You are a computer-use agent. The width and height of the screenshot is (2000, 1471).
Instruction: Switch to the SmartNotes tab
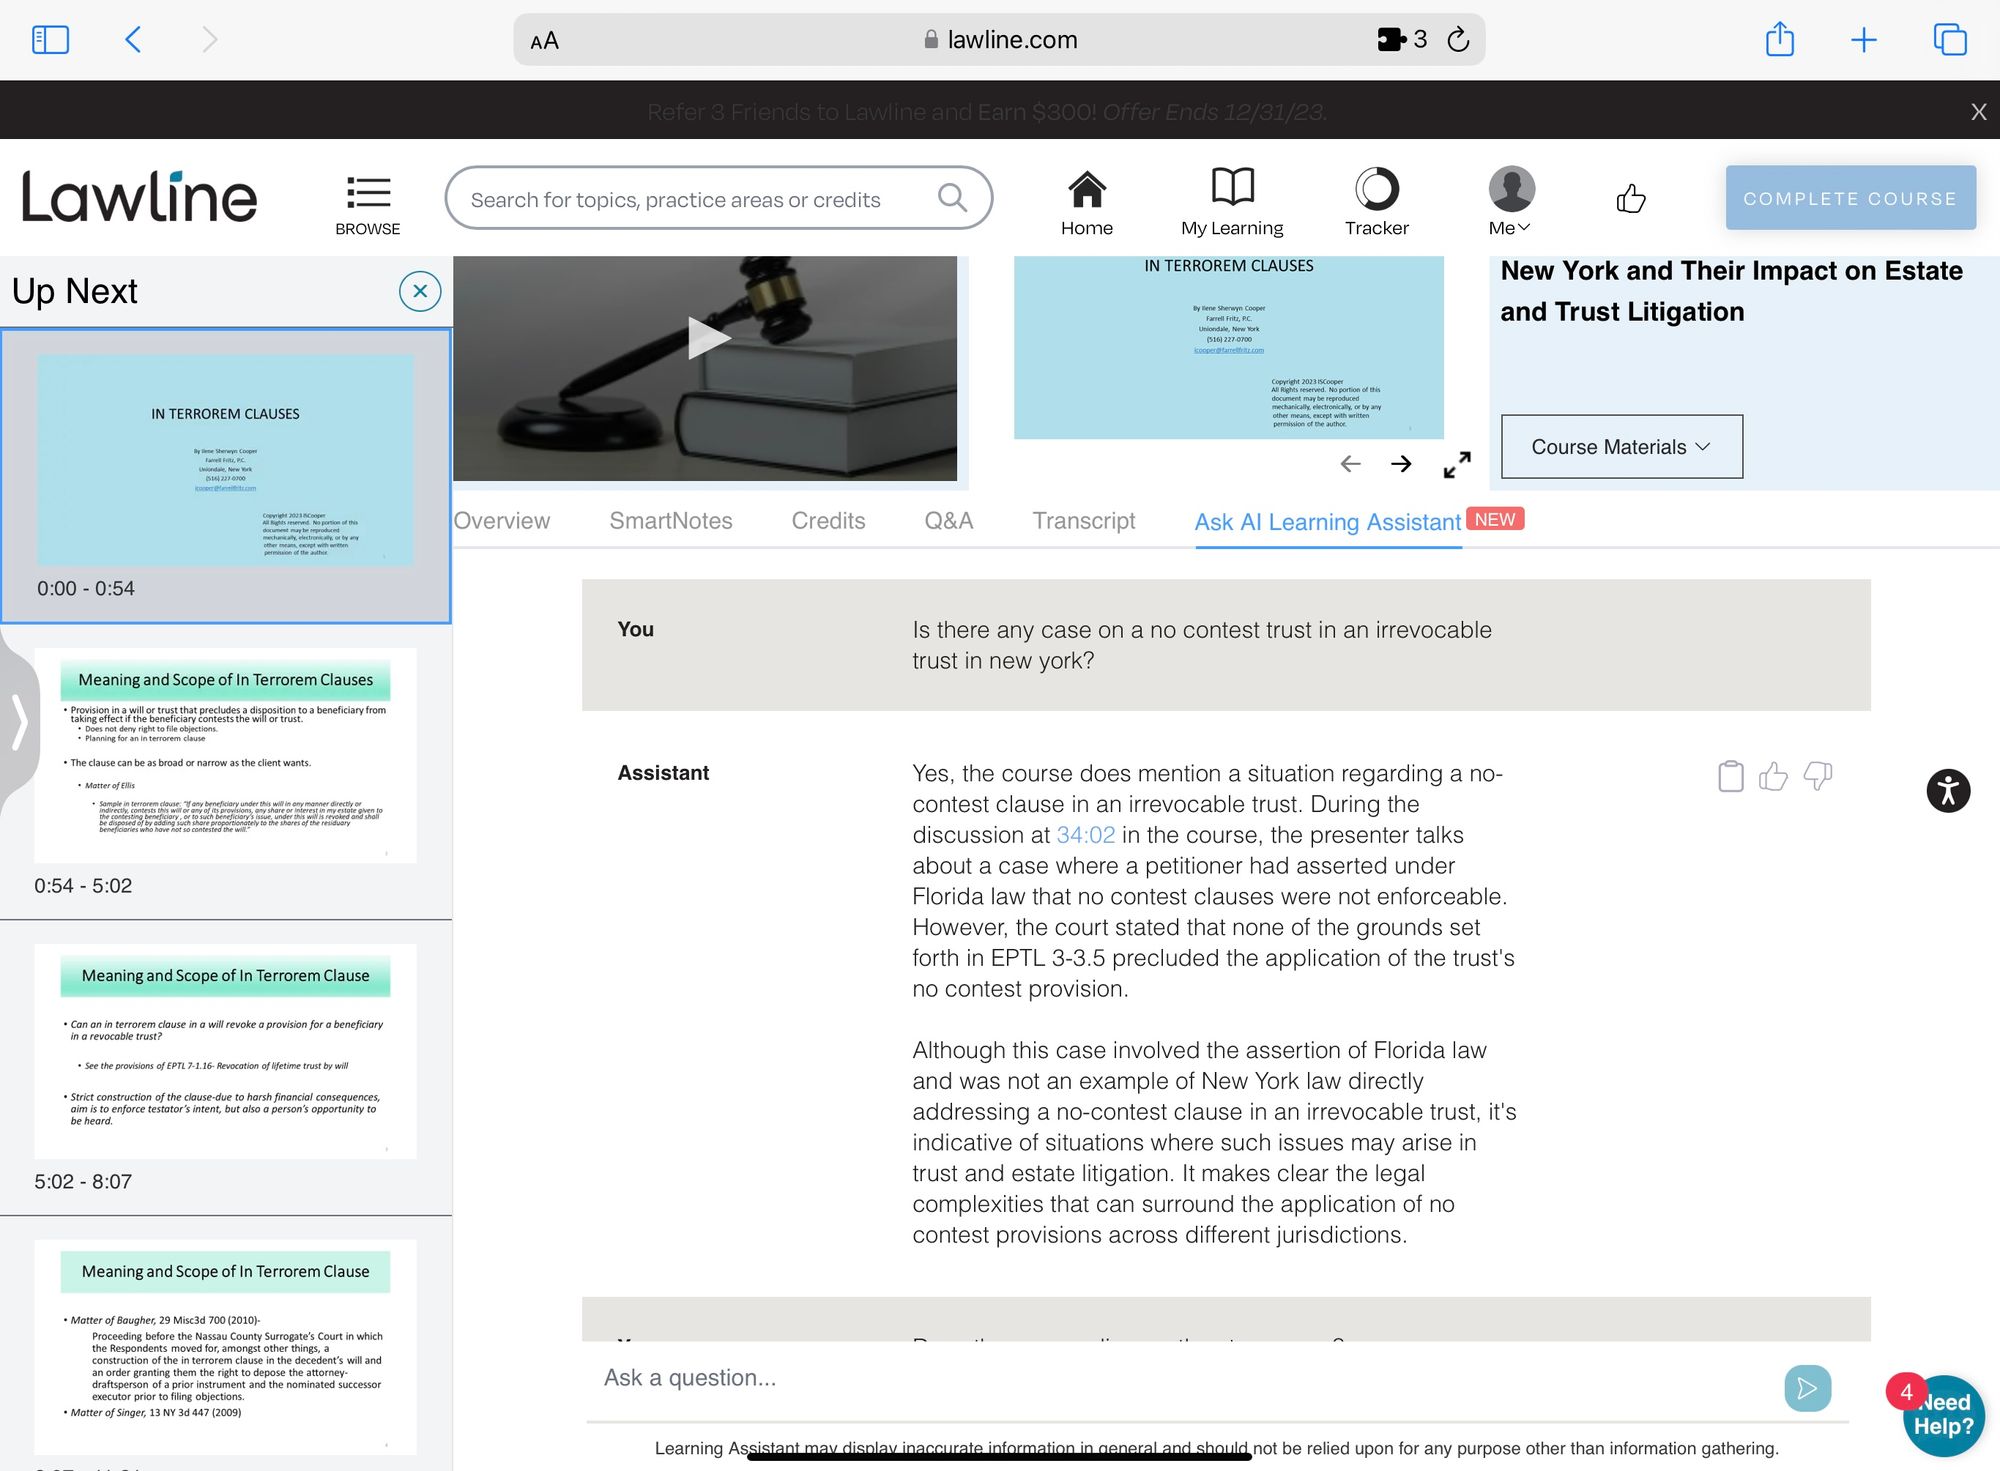point(670,521)
